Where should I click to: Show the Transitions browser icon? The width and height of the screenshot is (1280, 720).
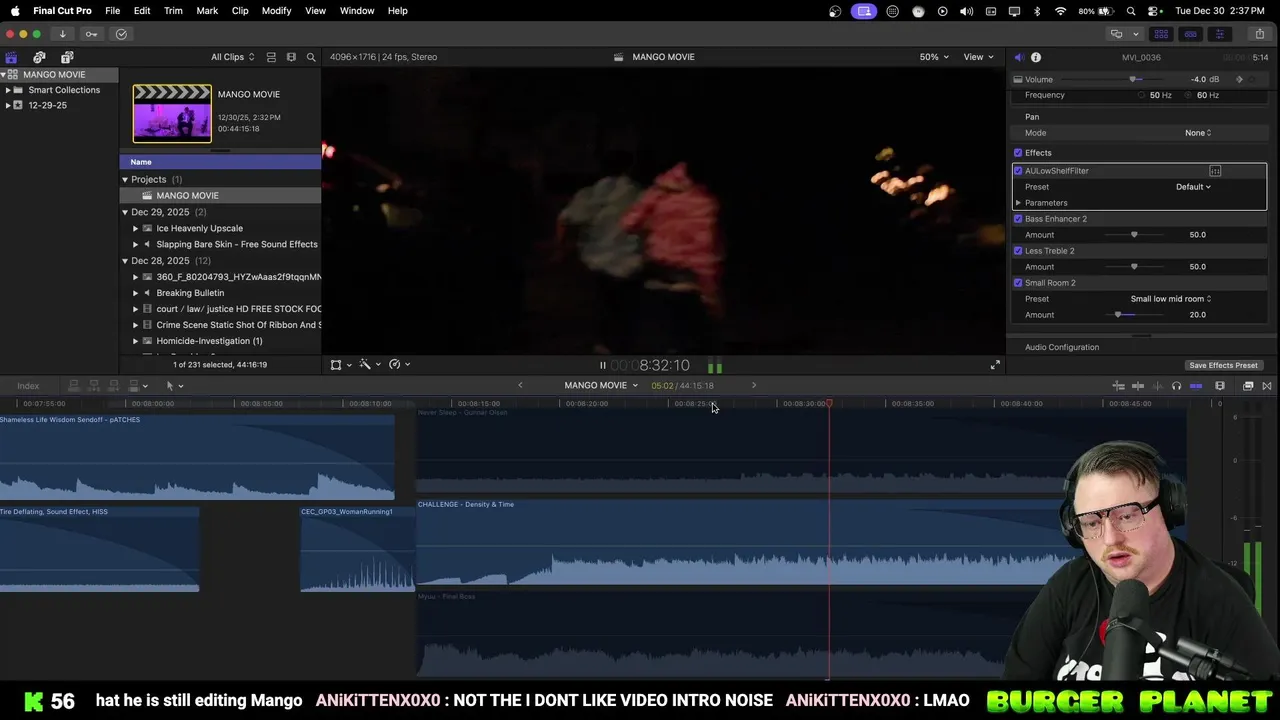click(1267, 386)
